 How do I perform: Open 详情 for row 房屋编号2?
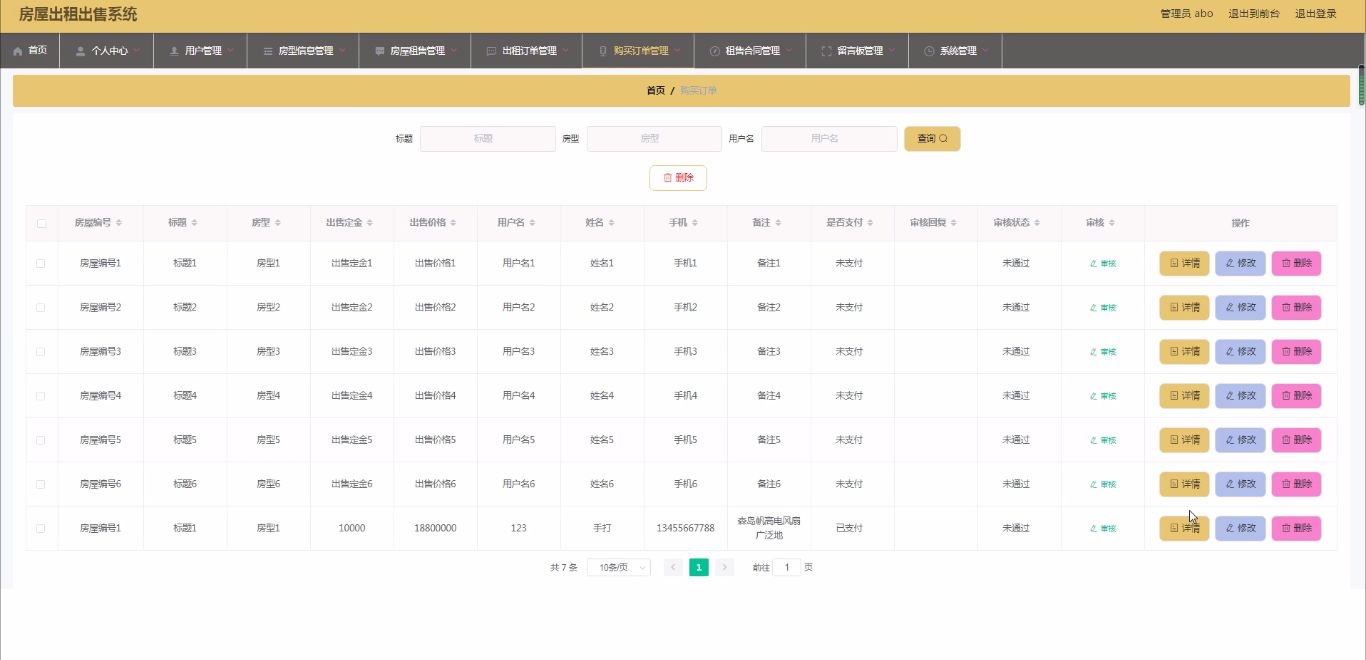point(1184,308)
